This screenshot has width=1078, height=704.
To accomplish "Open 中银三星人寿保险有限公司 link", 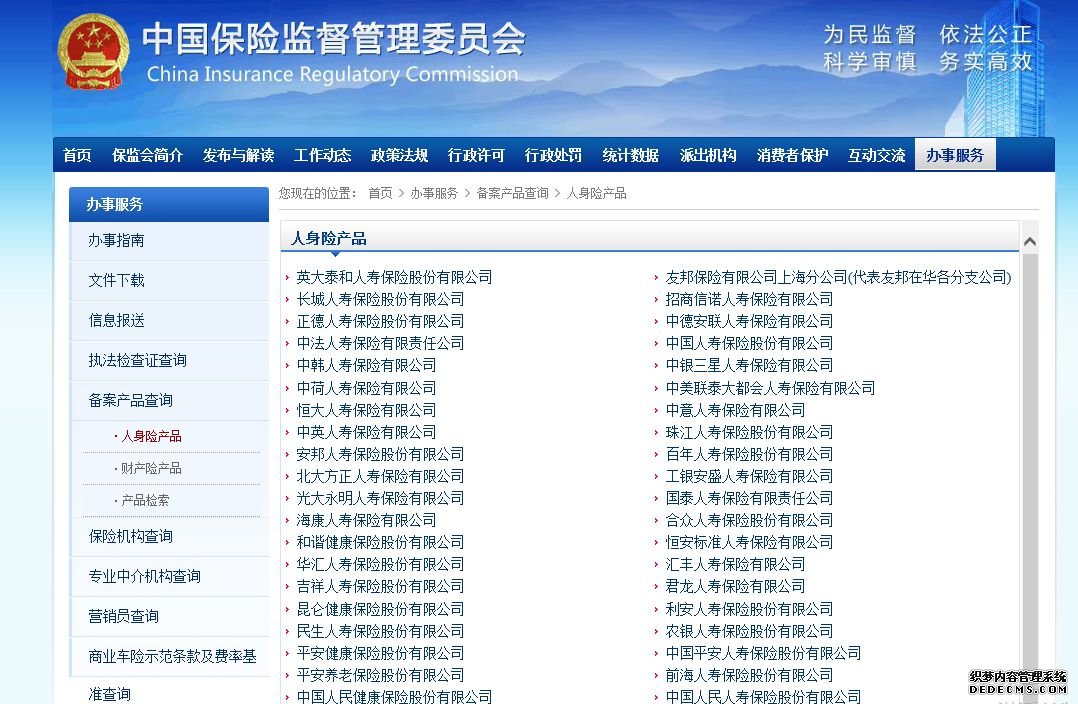I will (x=749, y=365).
